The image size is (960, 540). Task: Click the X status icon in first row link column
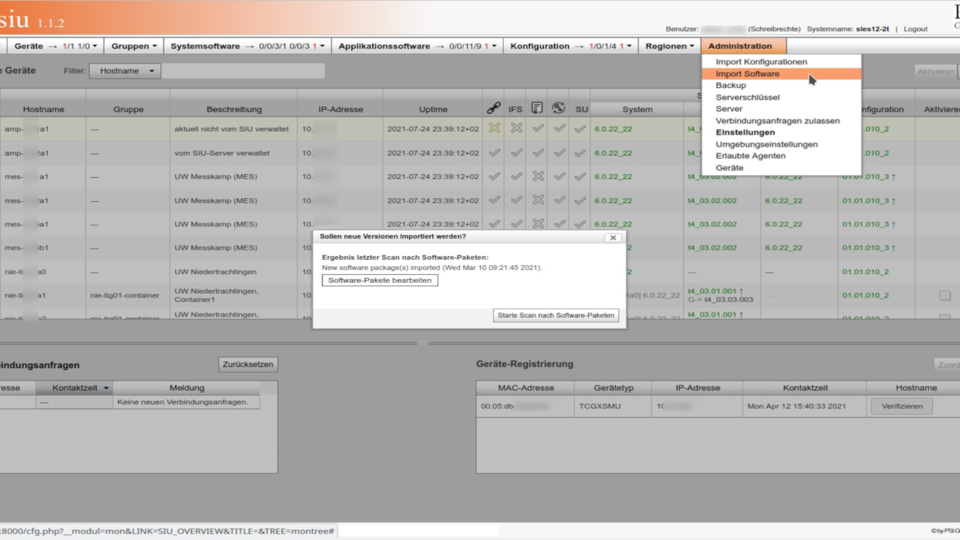click(x=493, y=128)
